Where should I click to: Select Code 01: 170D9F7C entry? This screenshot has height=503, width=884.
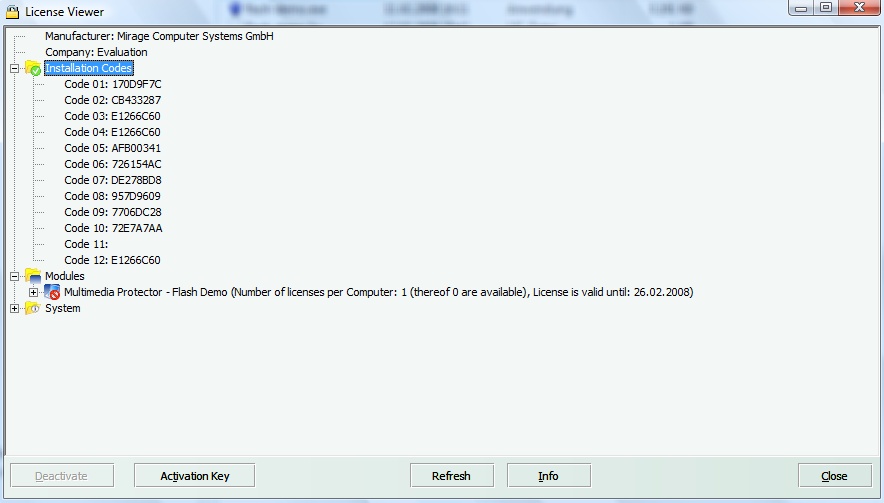112,84
